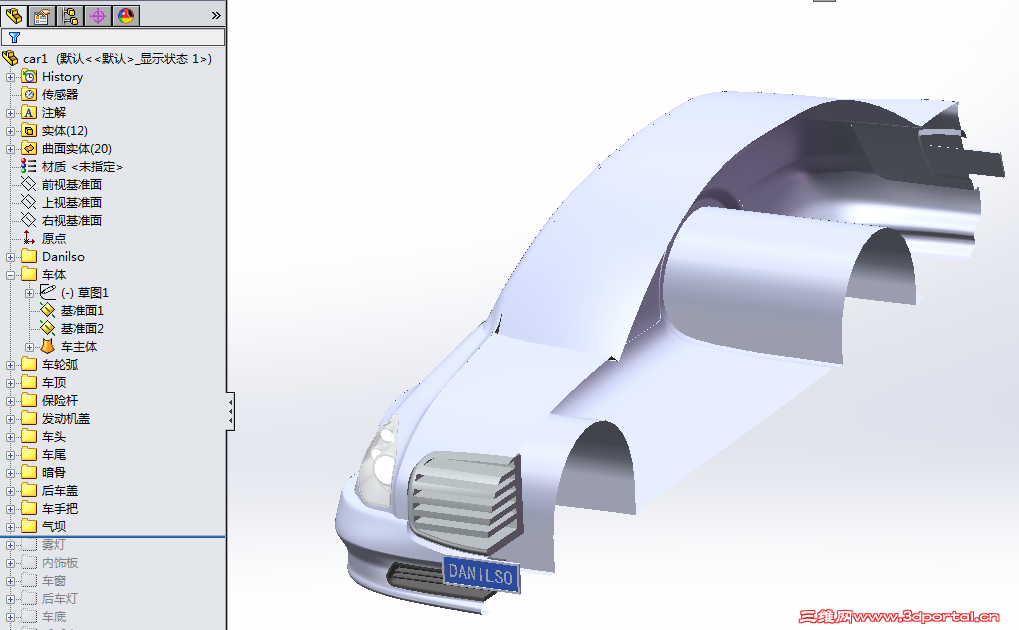Viewport: 1019px width, 630px height.
Task: Select the material 材质 icon
Action: (x=28, y=166)
